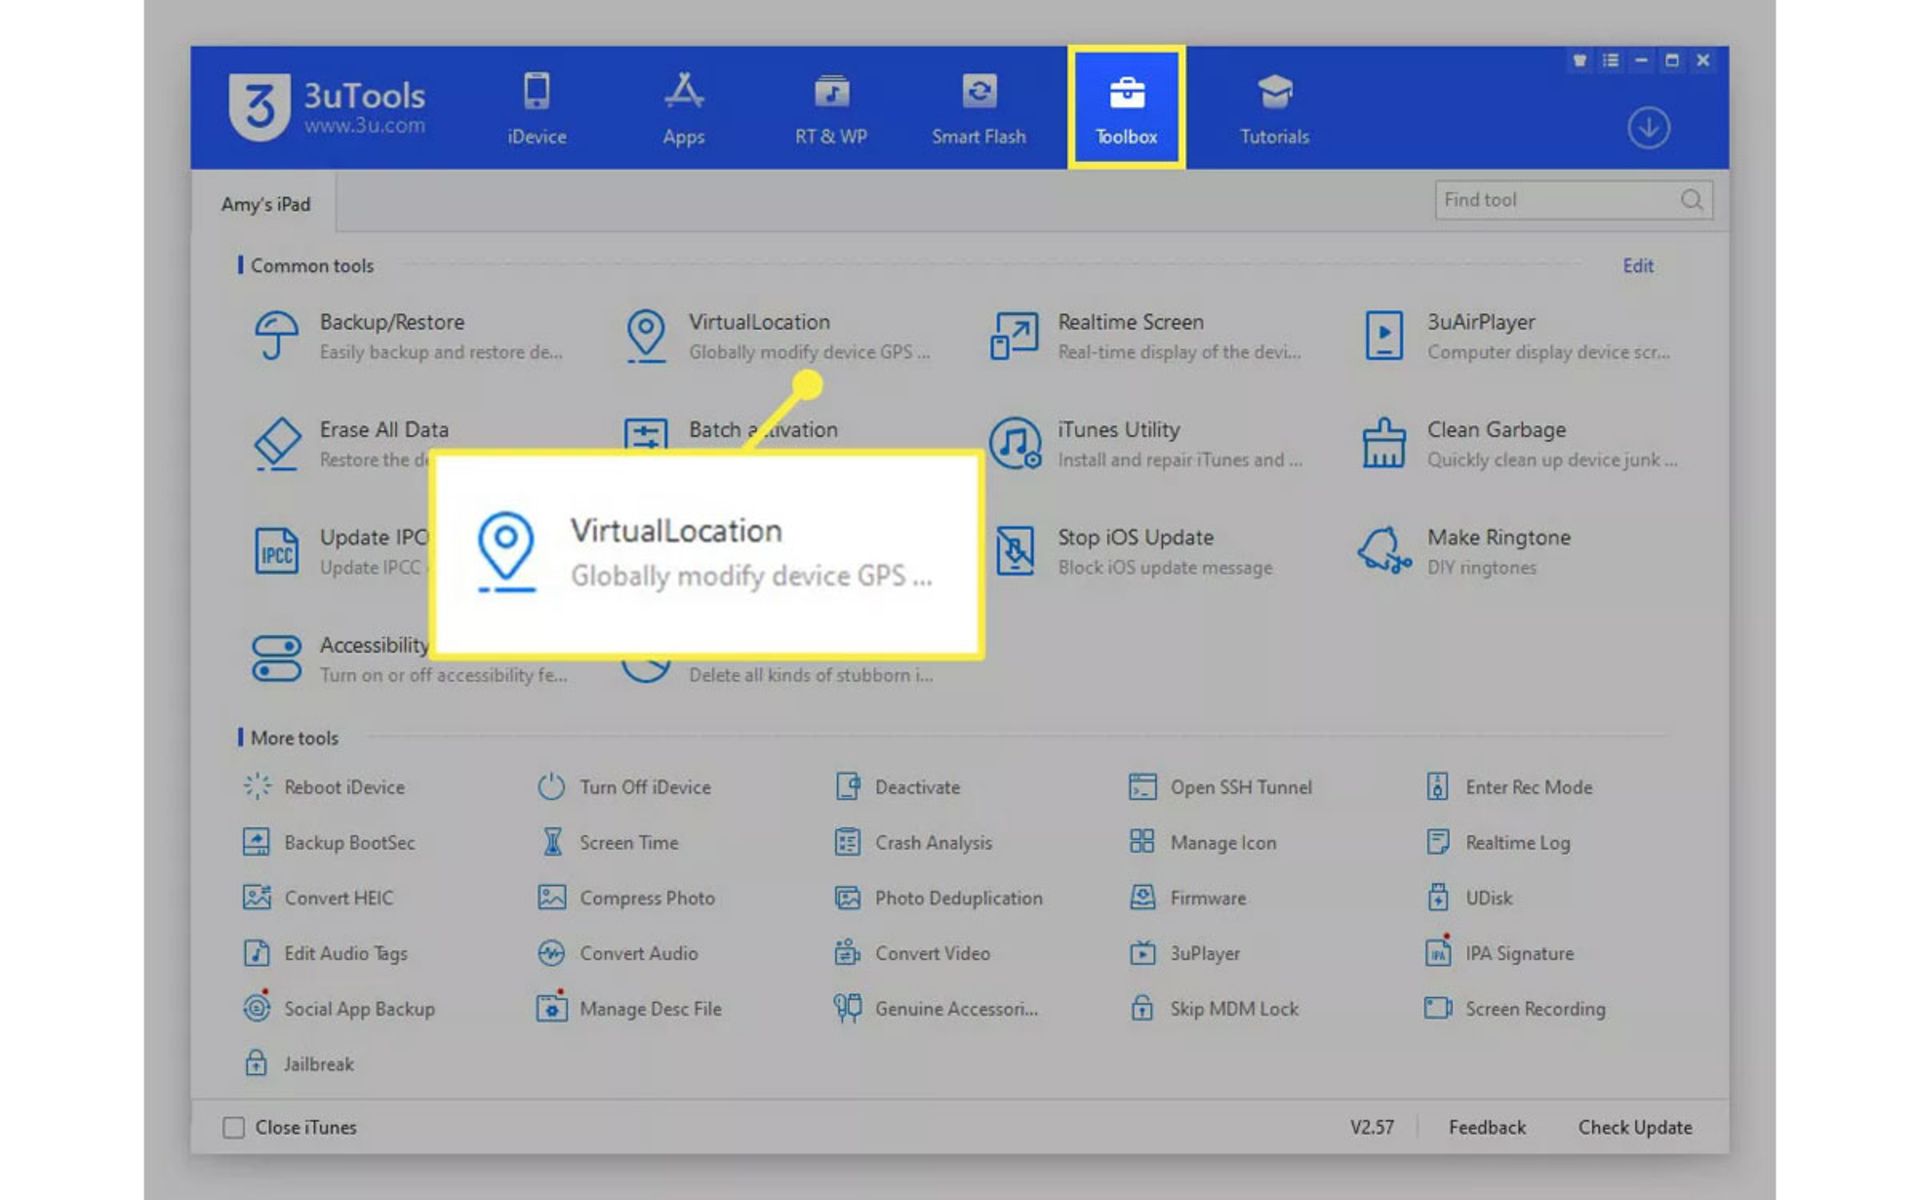The width and height of the screenshot is (1920, 1200).
Task: Click Reboot iDevice
Action: click(x=324, y=787)
